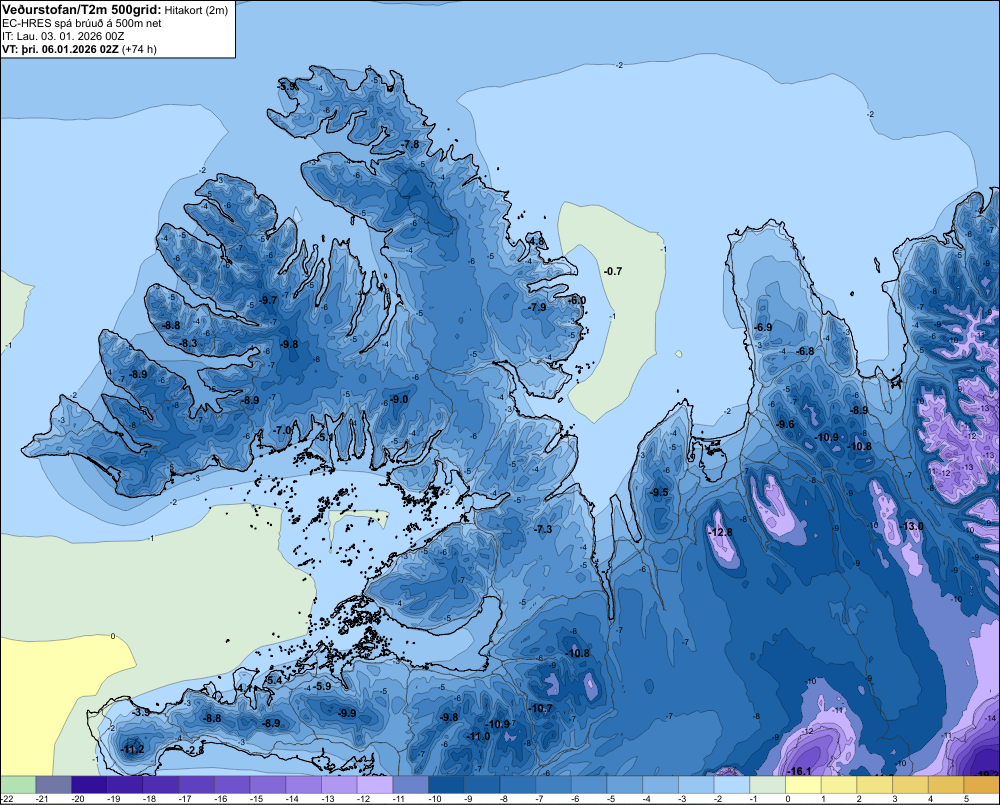Click the legend label -5
The image size is (1000, 805).
pyautogui.click(x=613, y=799)
